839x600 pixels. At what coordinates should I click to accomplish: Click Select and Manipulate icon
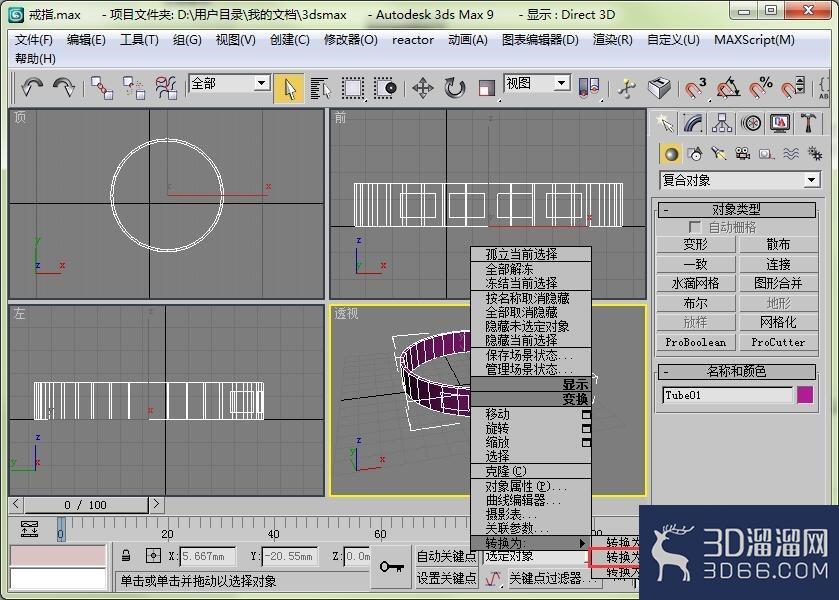[627, 88]
